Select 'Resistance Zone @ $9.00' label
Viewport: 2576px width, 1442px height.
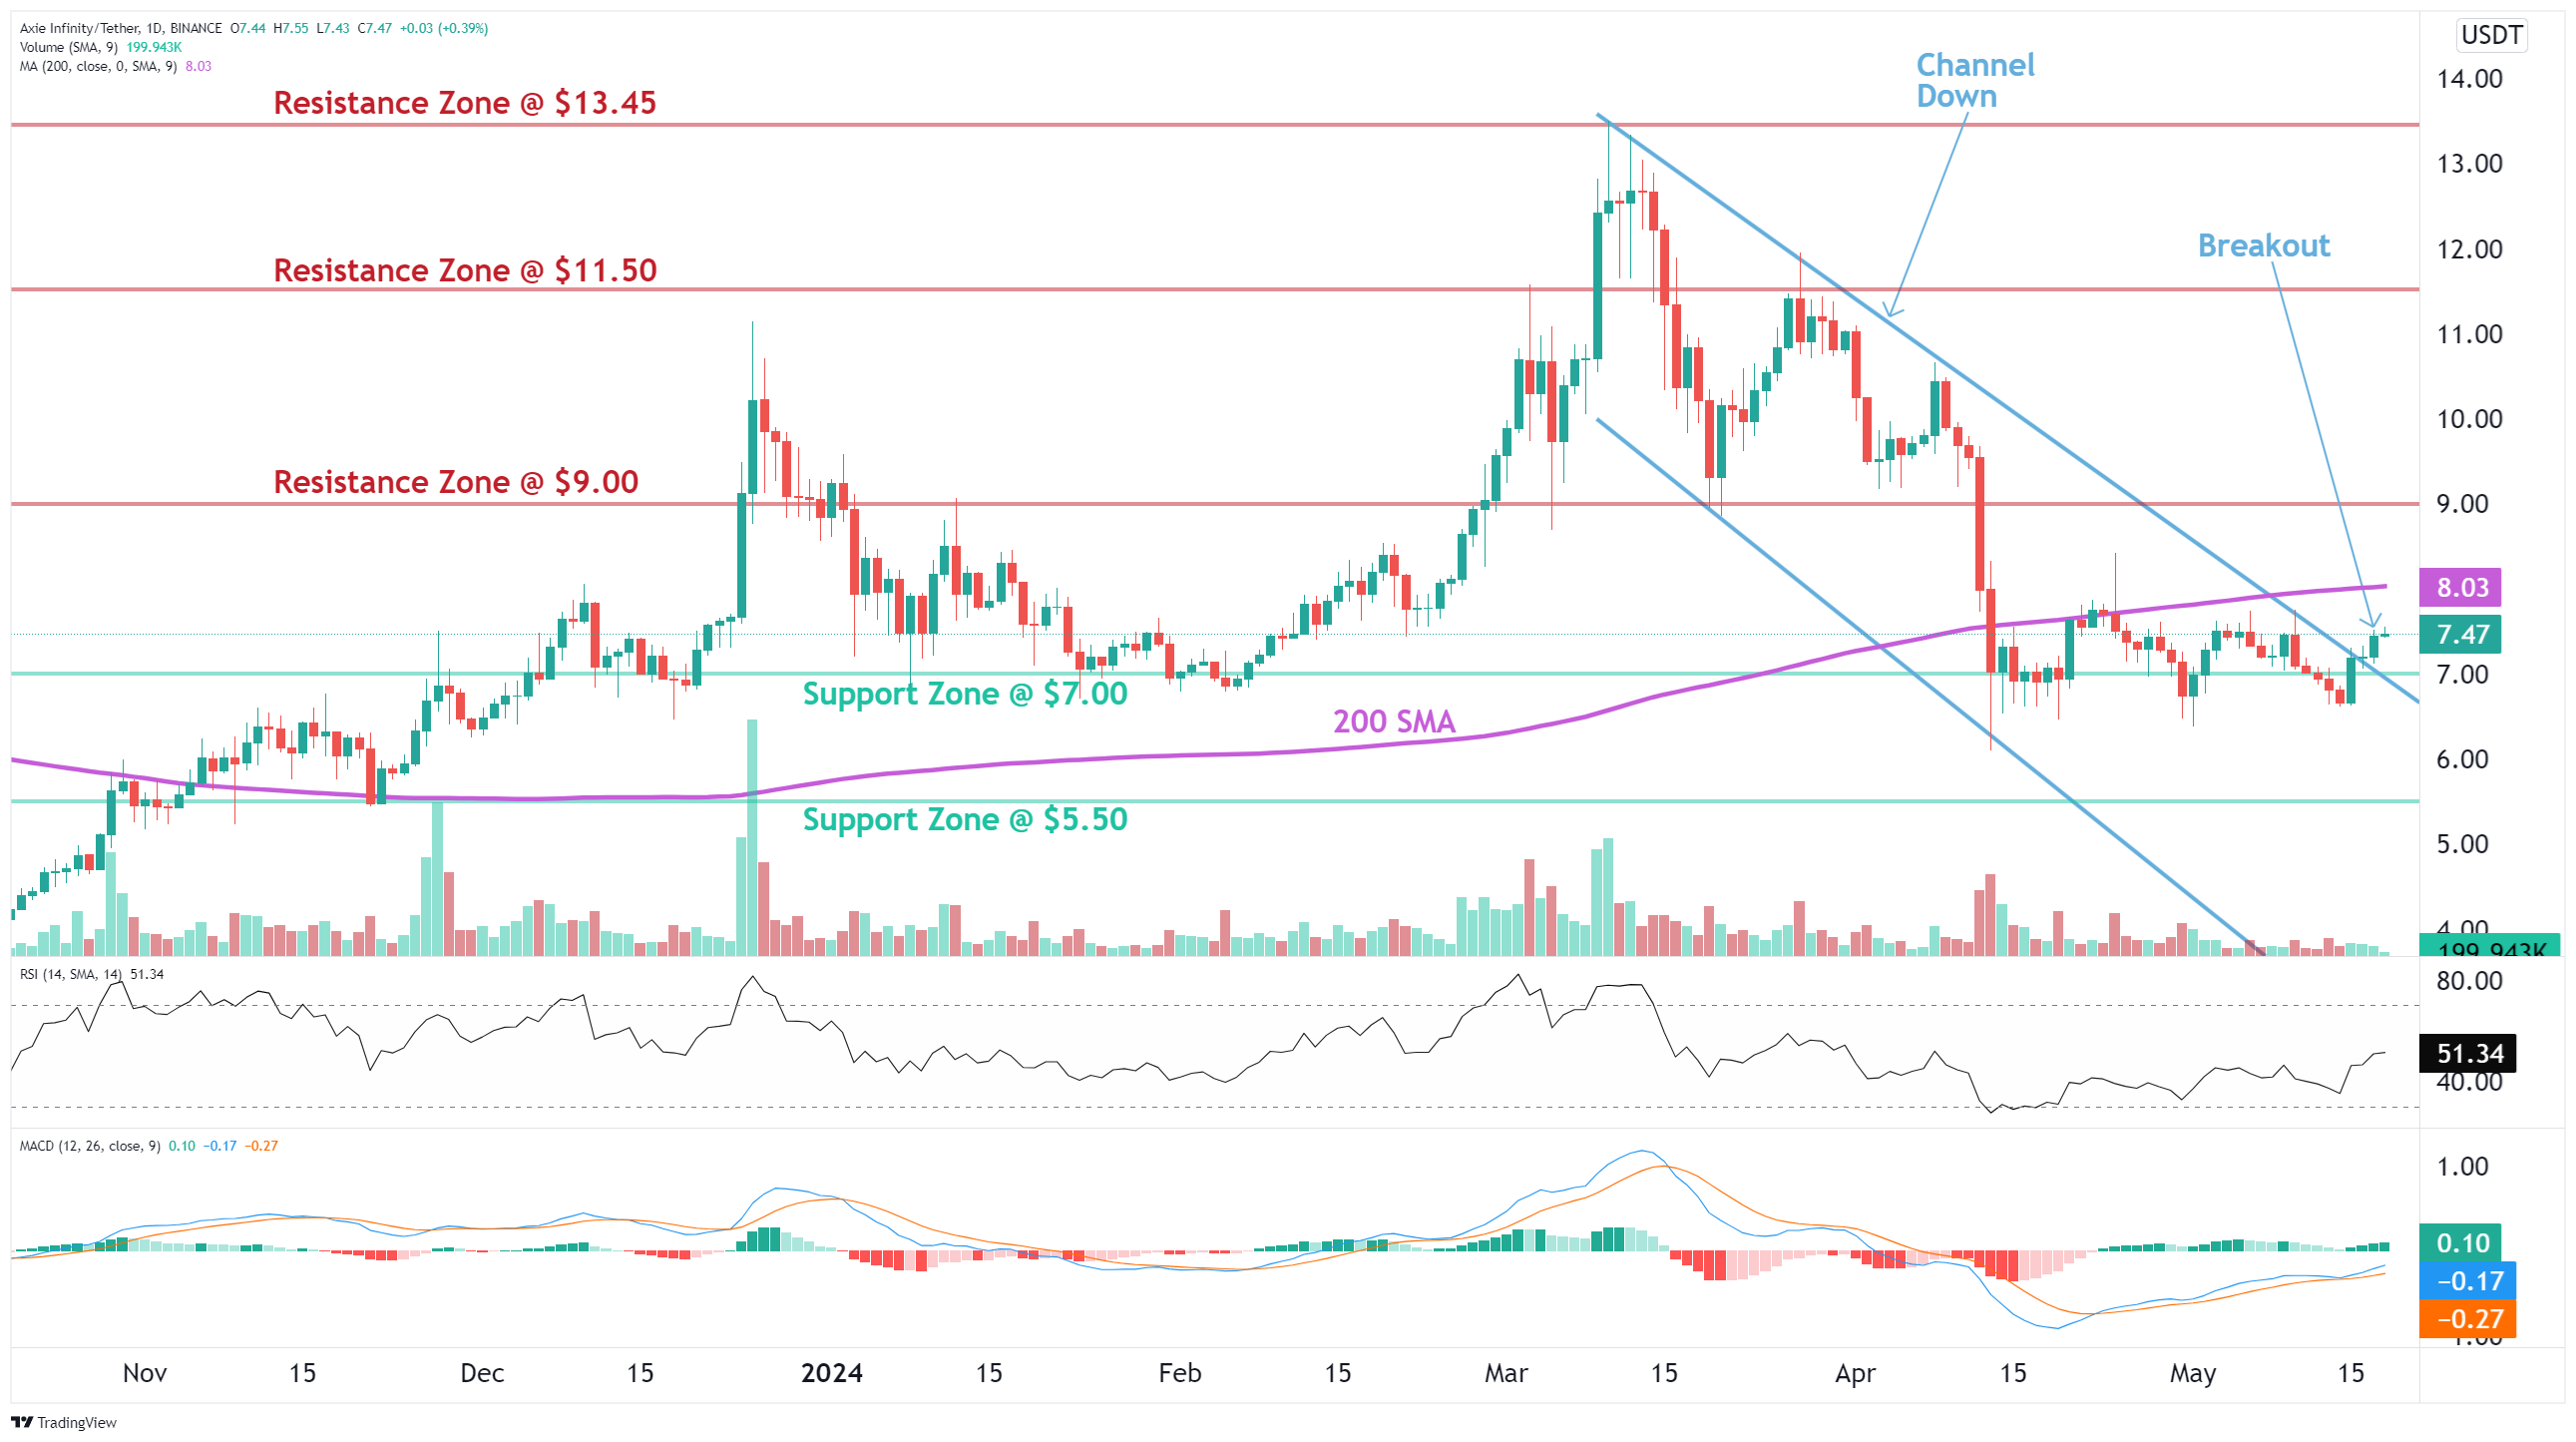(456, 482)
